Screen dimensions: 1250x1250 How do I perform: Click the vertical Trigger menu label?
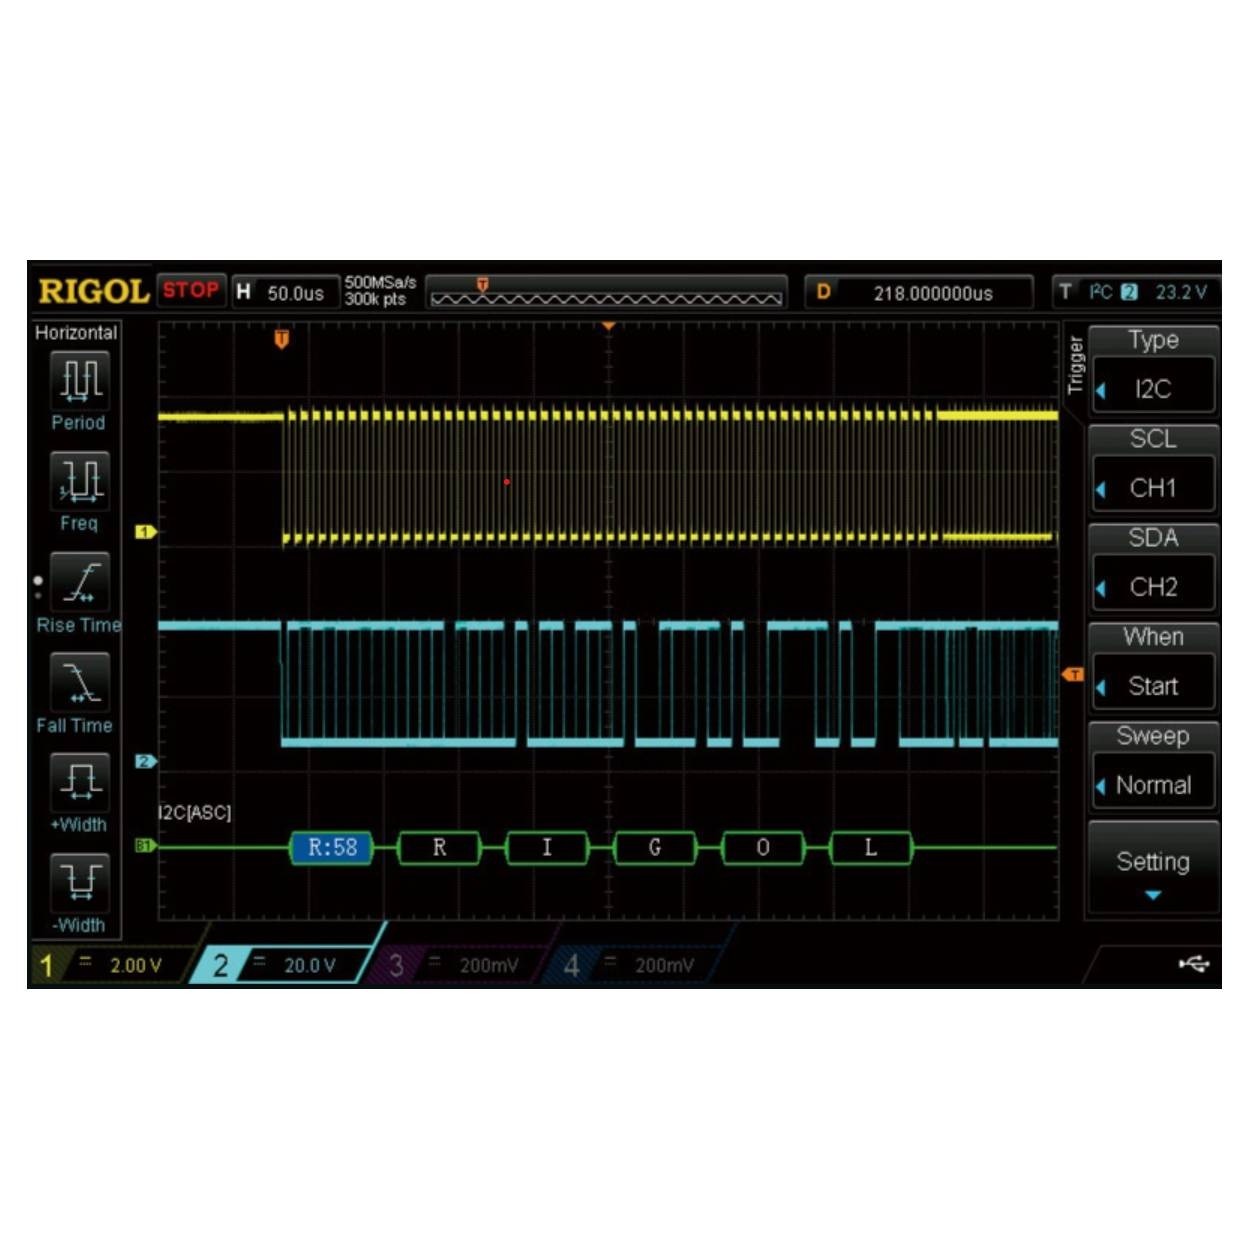tap(1076, 365)
